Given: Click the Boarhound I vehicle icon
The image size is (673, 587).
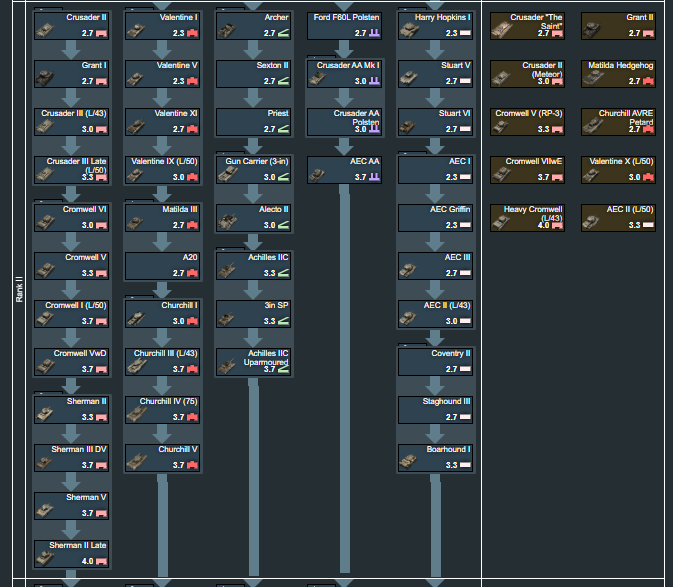Looking at the screenshot, I should coord(411,462).
